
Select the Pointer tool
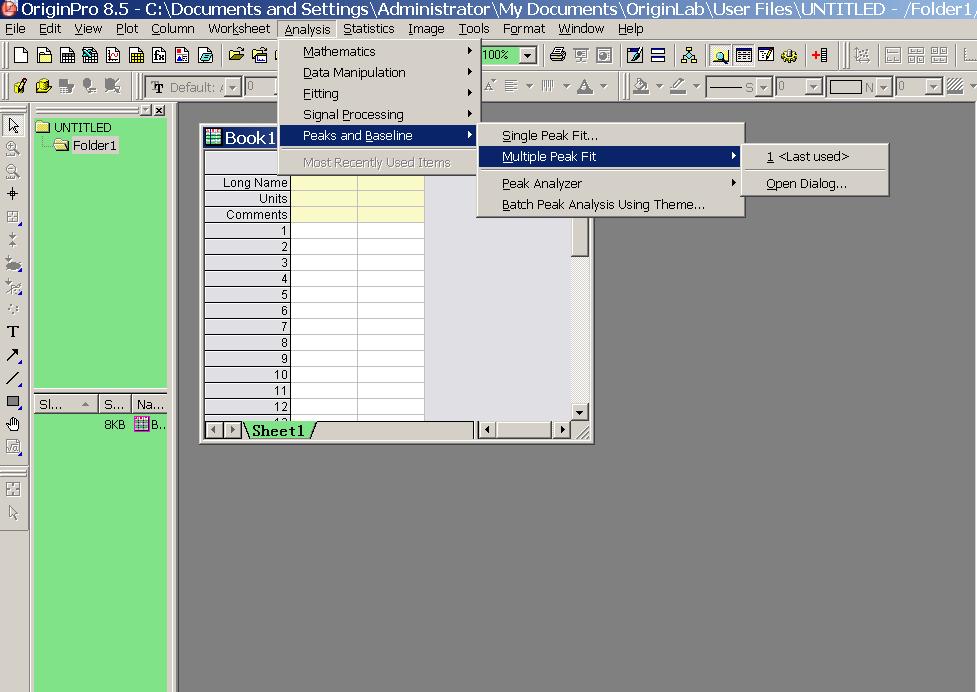[13, 125]
